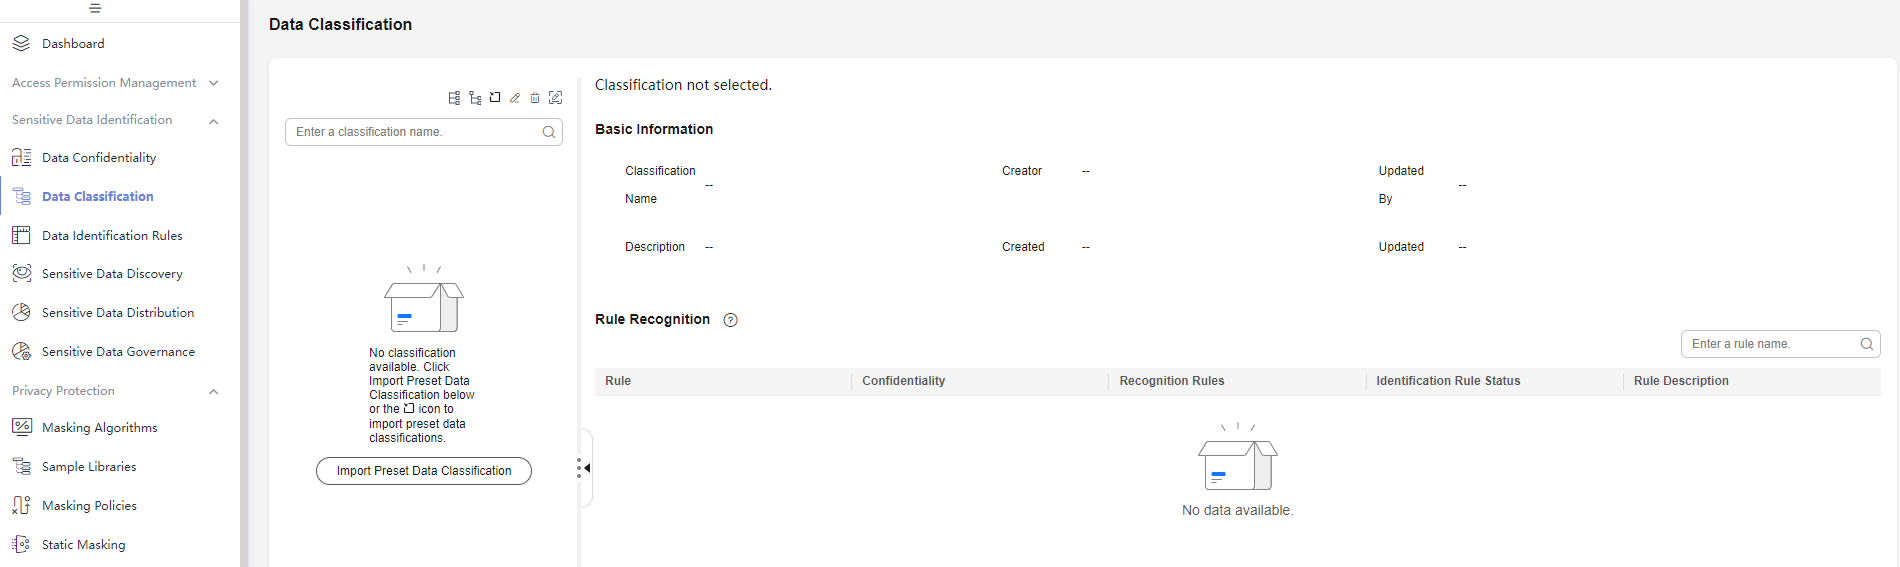Click the import preset classification toolbar icon
The image size is (1900, 567).
(495, 98)
